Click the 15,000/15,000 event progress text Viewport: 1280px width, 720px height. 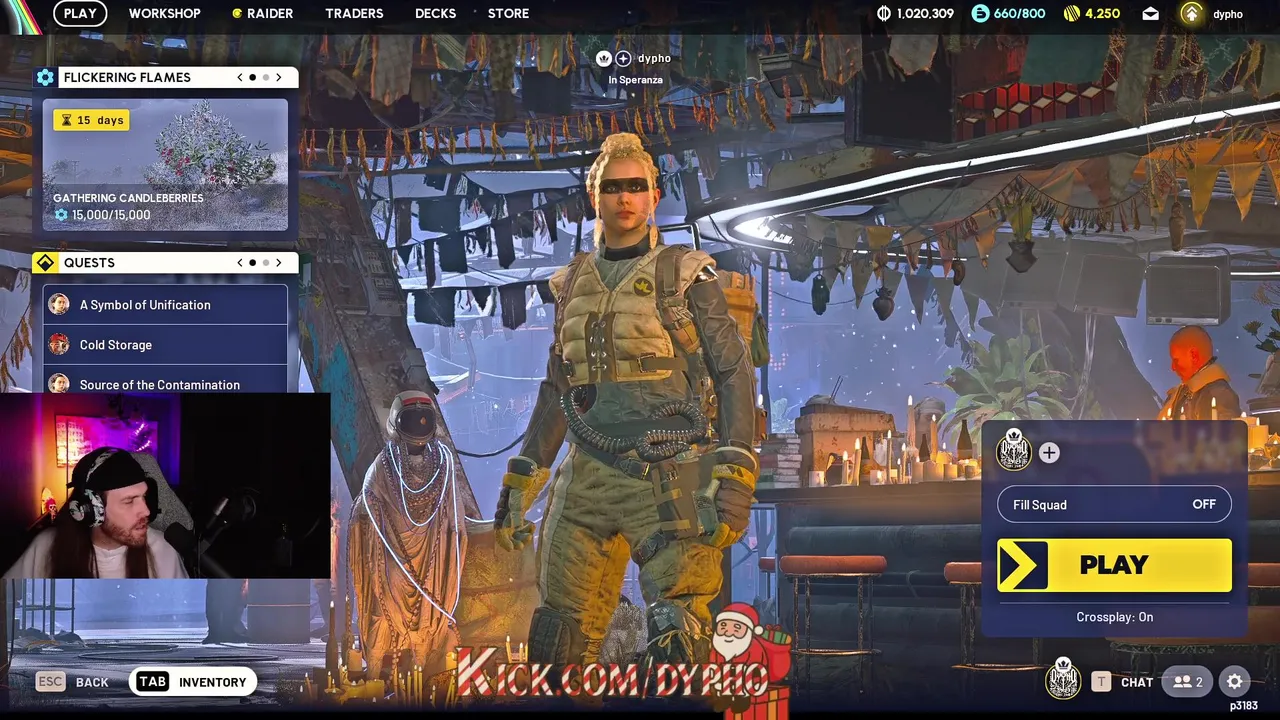[x=111, y=215]
